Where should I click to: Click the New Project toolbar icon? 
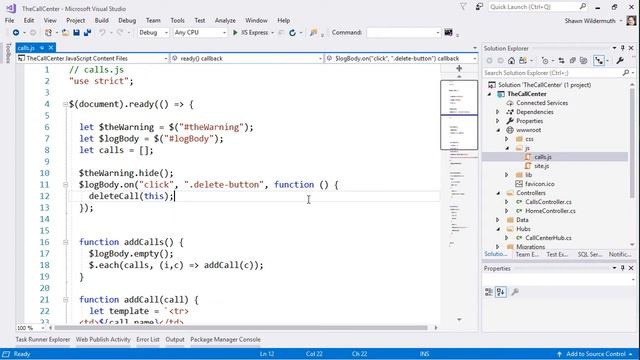pos(48,32)
